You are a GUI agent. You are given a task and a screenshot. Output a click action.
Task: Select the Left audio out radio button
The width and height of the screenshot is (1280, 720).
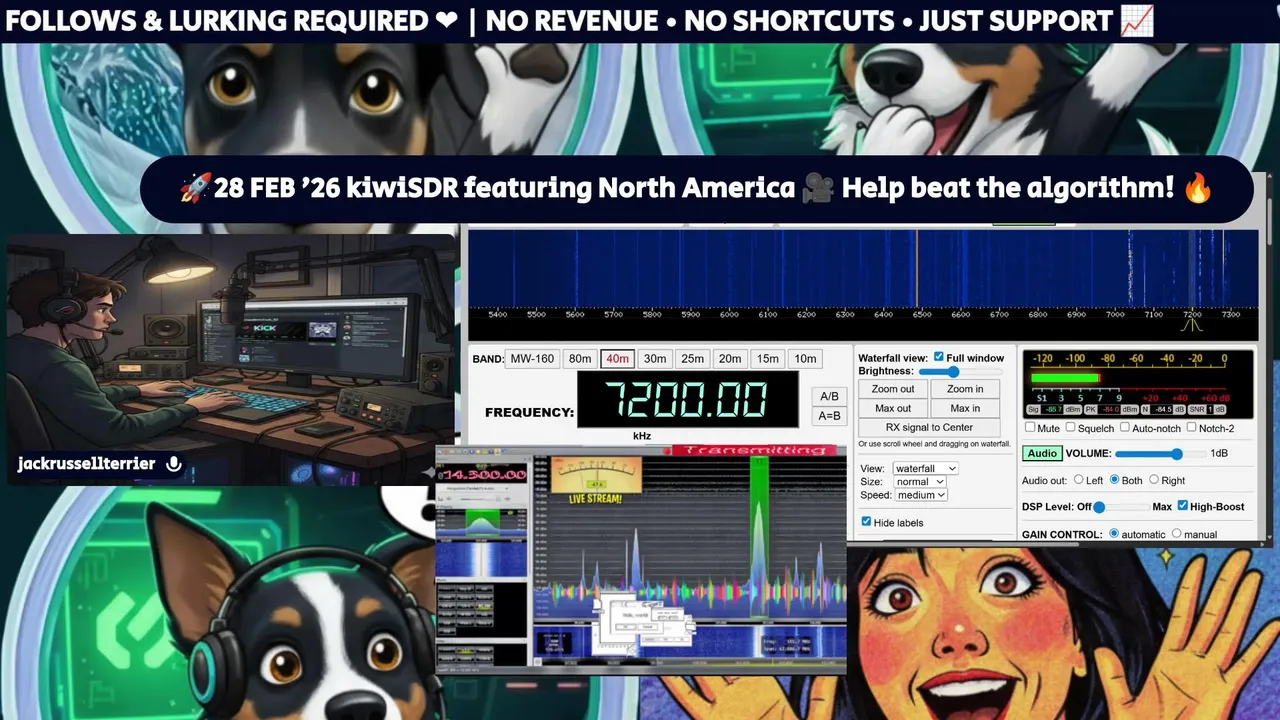coord(1078,480)
